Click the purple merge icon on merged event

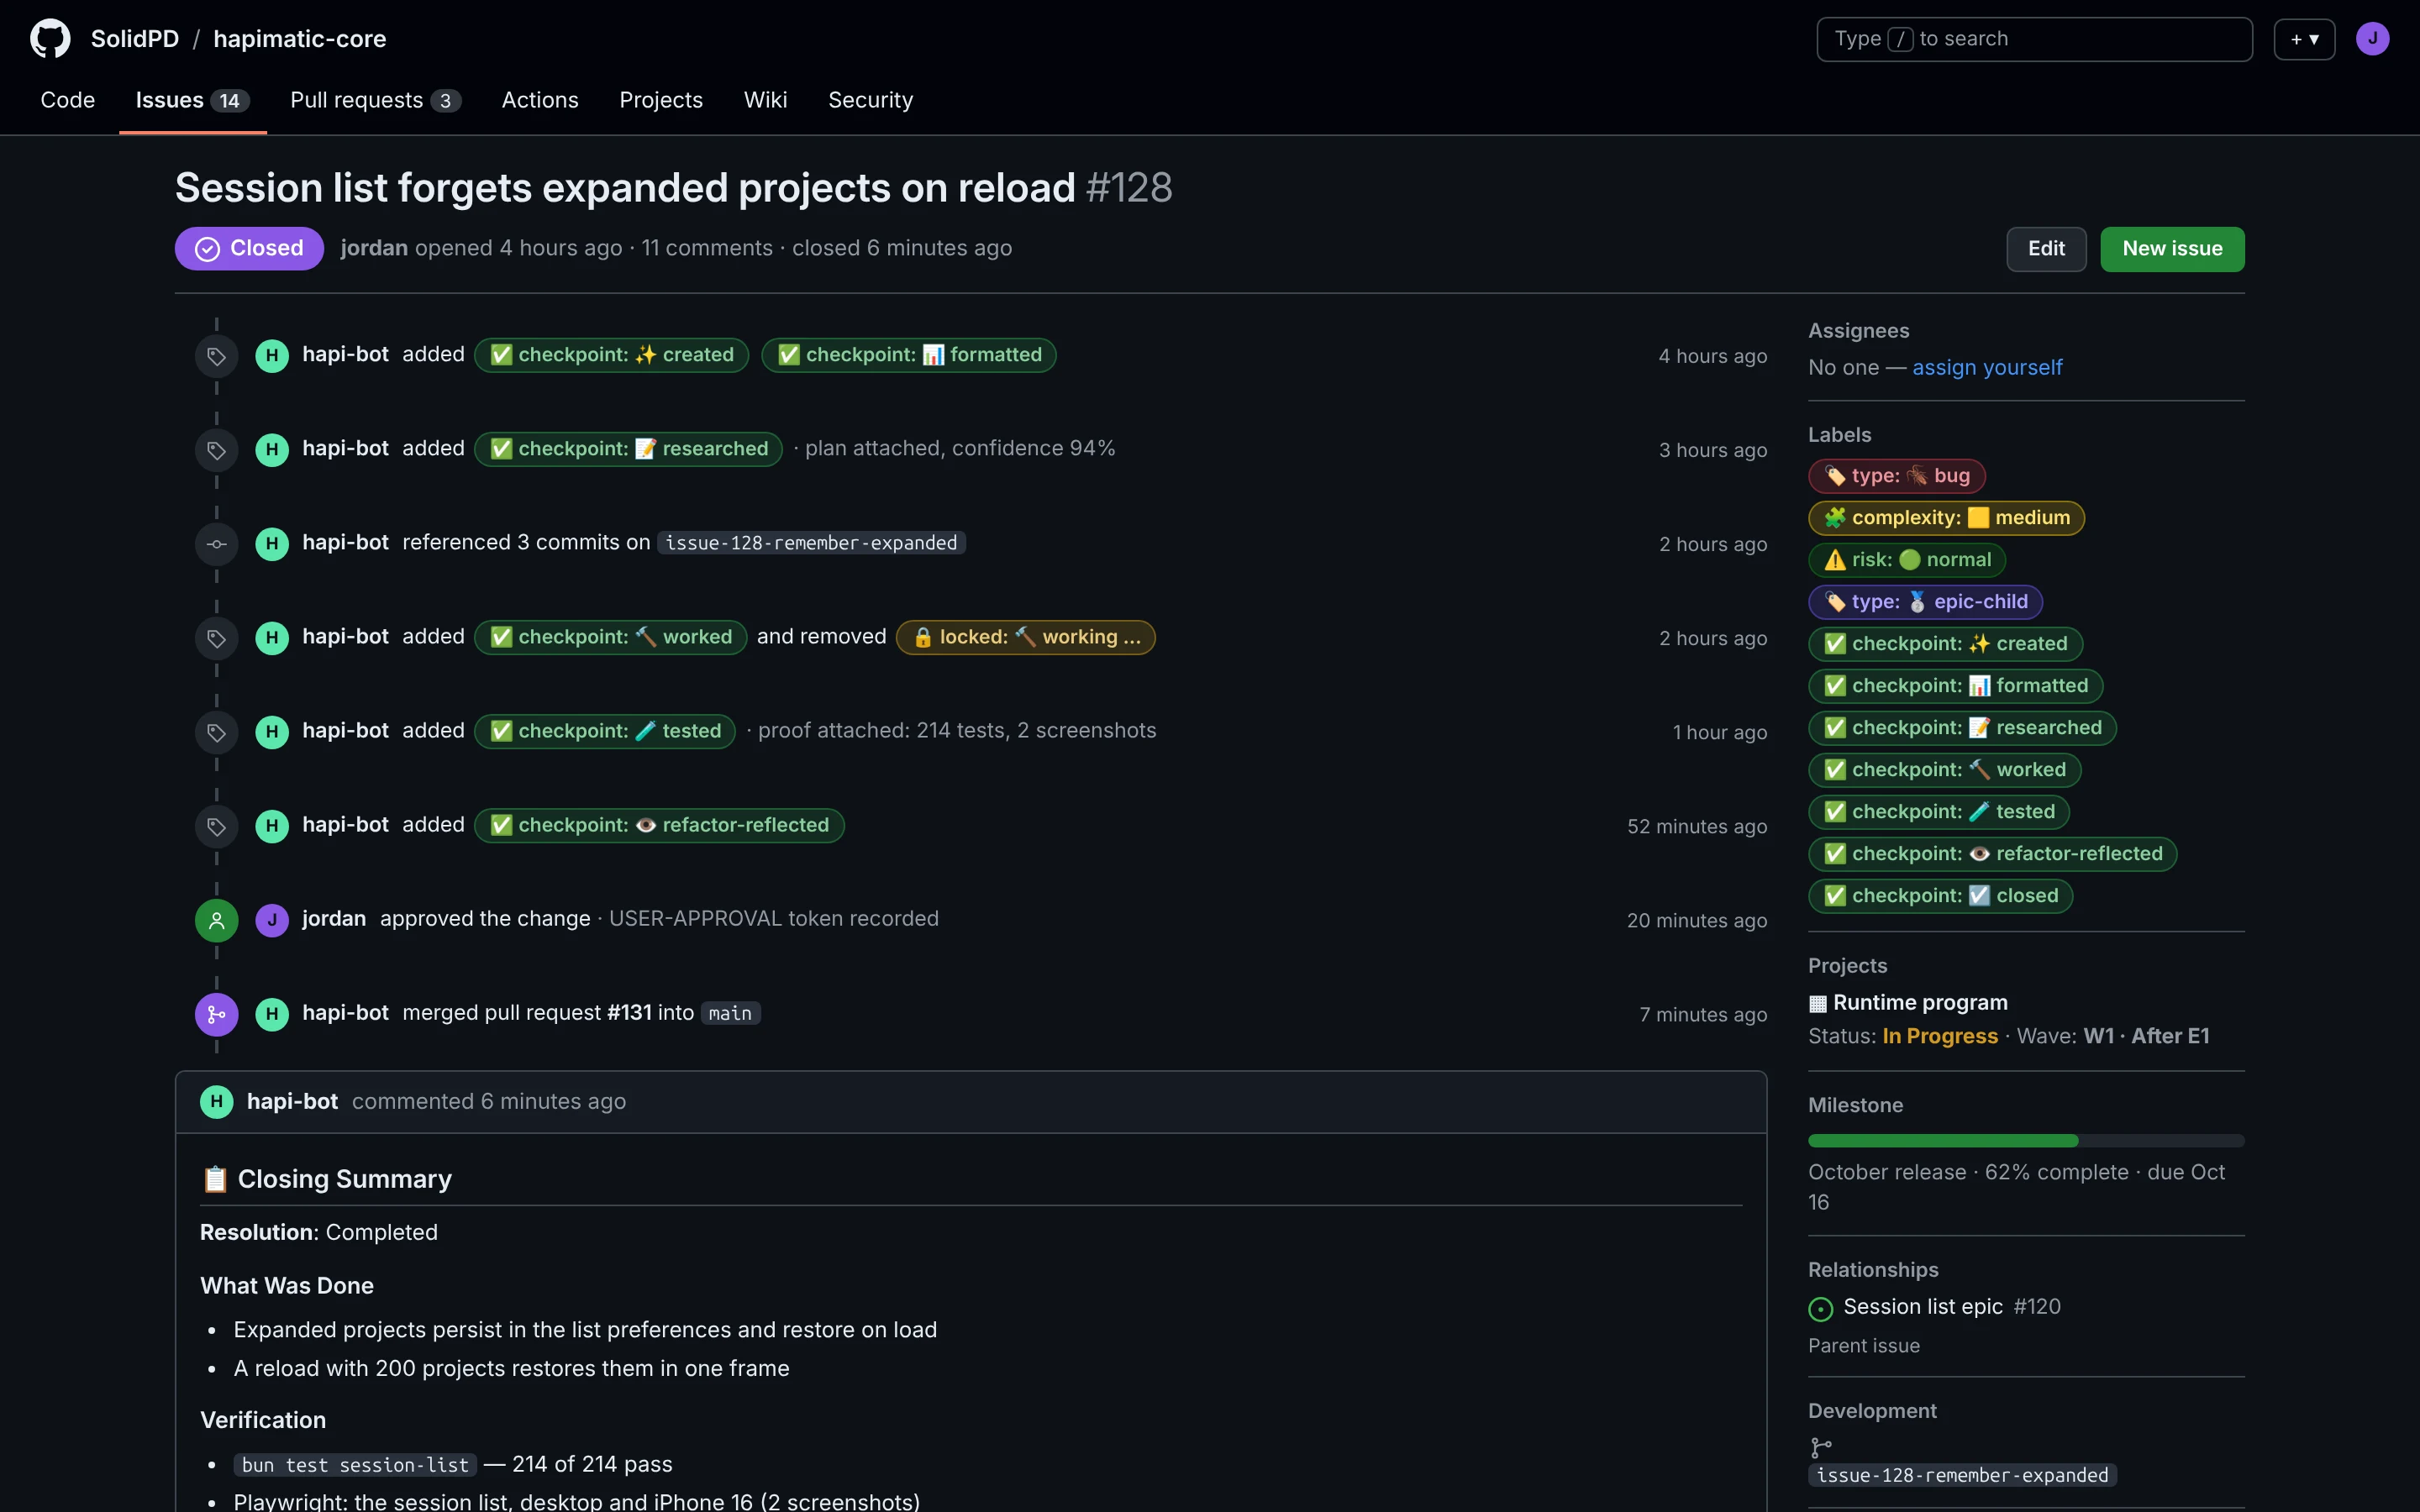tap(216, 1014)
